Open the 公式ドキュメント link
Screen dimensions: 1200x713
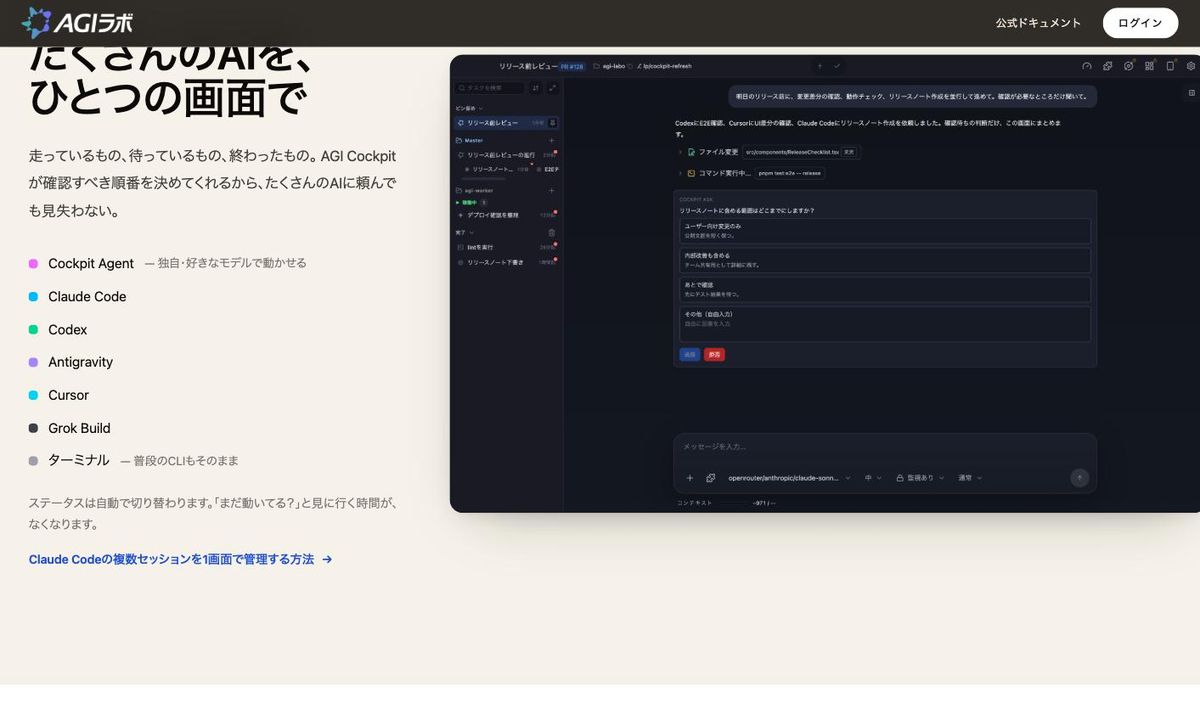1038,23
